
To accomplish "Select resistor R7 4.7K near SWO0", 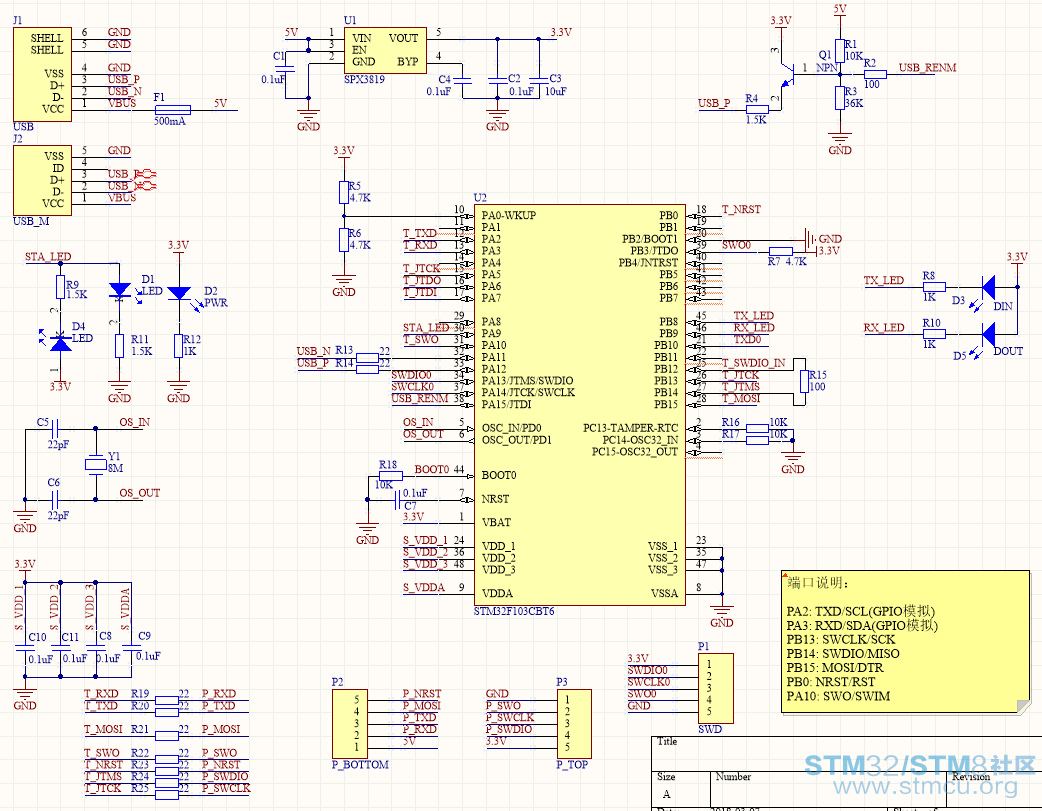I will tap(781, 251).
